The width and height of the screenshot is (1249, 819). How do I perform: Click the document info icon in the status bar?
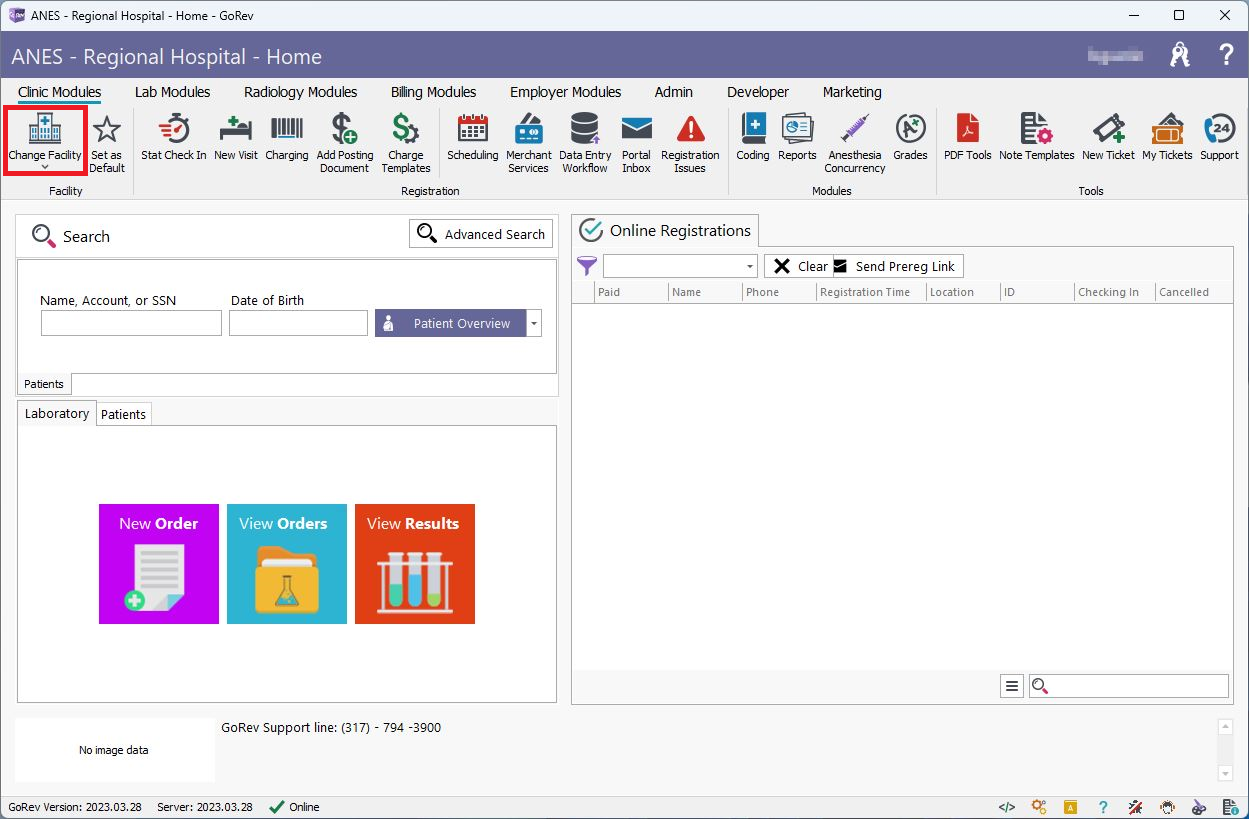point(1231,807)
